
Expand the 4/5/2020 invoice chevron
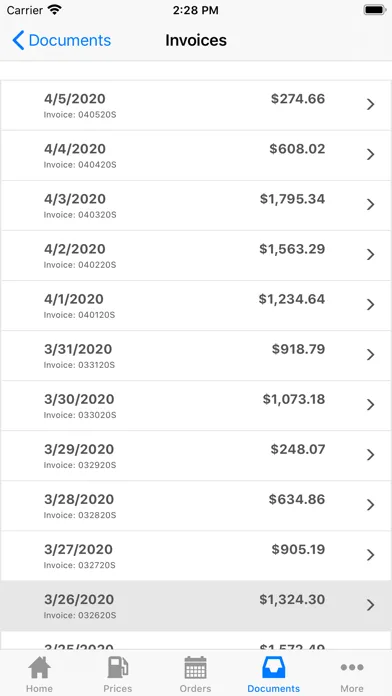click(370, 104)
